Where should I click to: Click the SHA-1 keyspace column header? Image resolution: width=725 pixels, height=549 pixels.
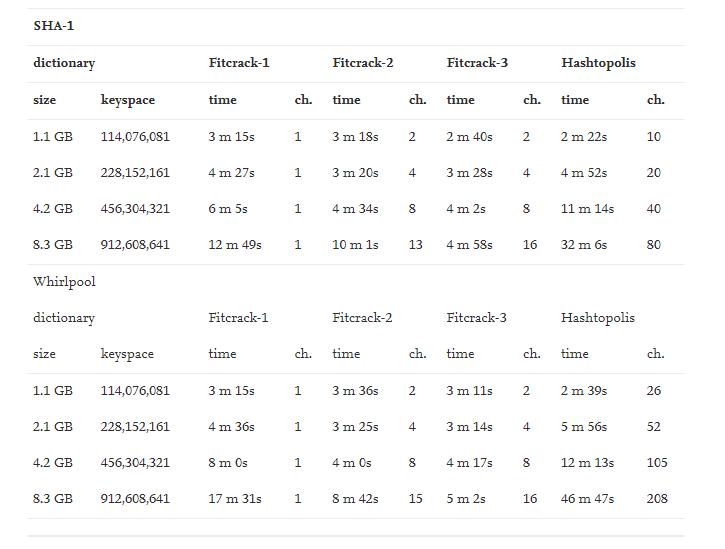(128, 100)
